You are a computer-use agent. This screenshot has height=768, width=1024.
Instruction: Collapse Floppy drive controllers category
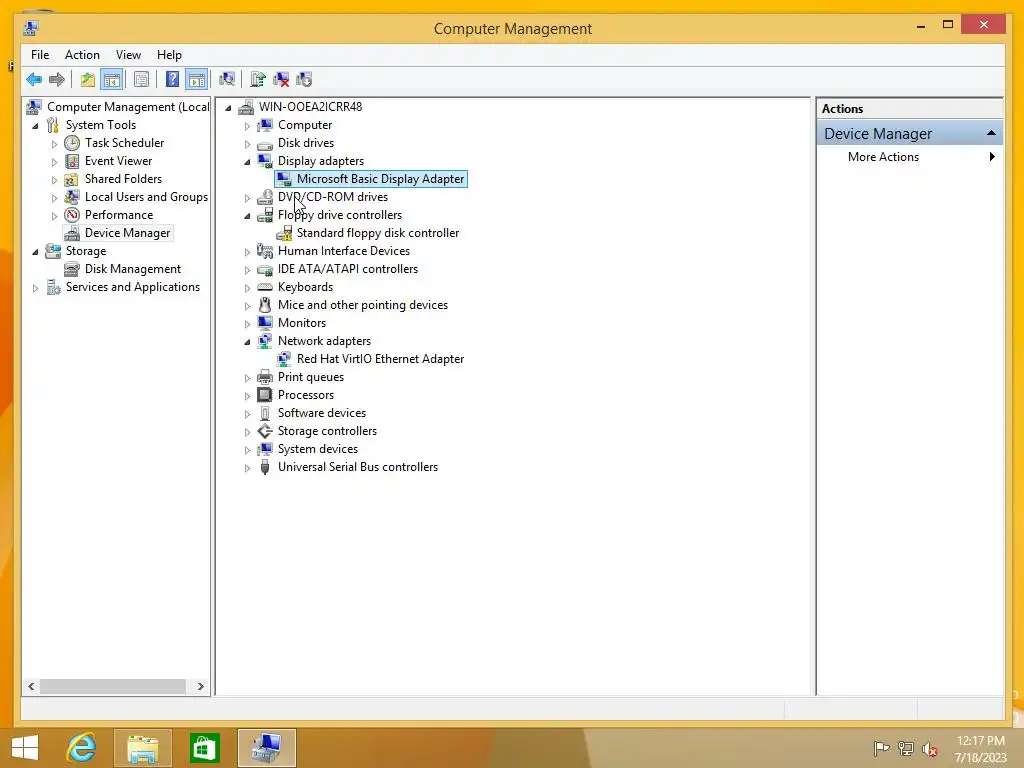pyautogui.click(x=247, y=216)
